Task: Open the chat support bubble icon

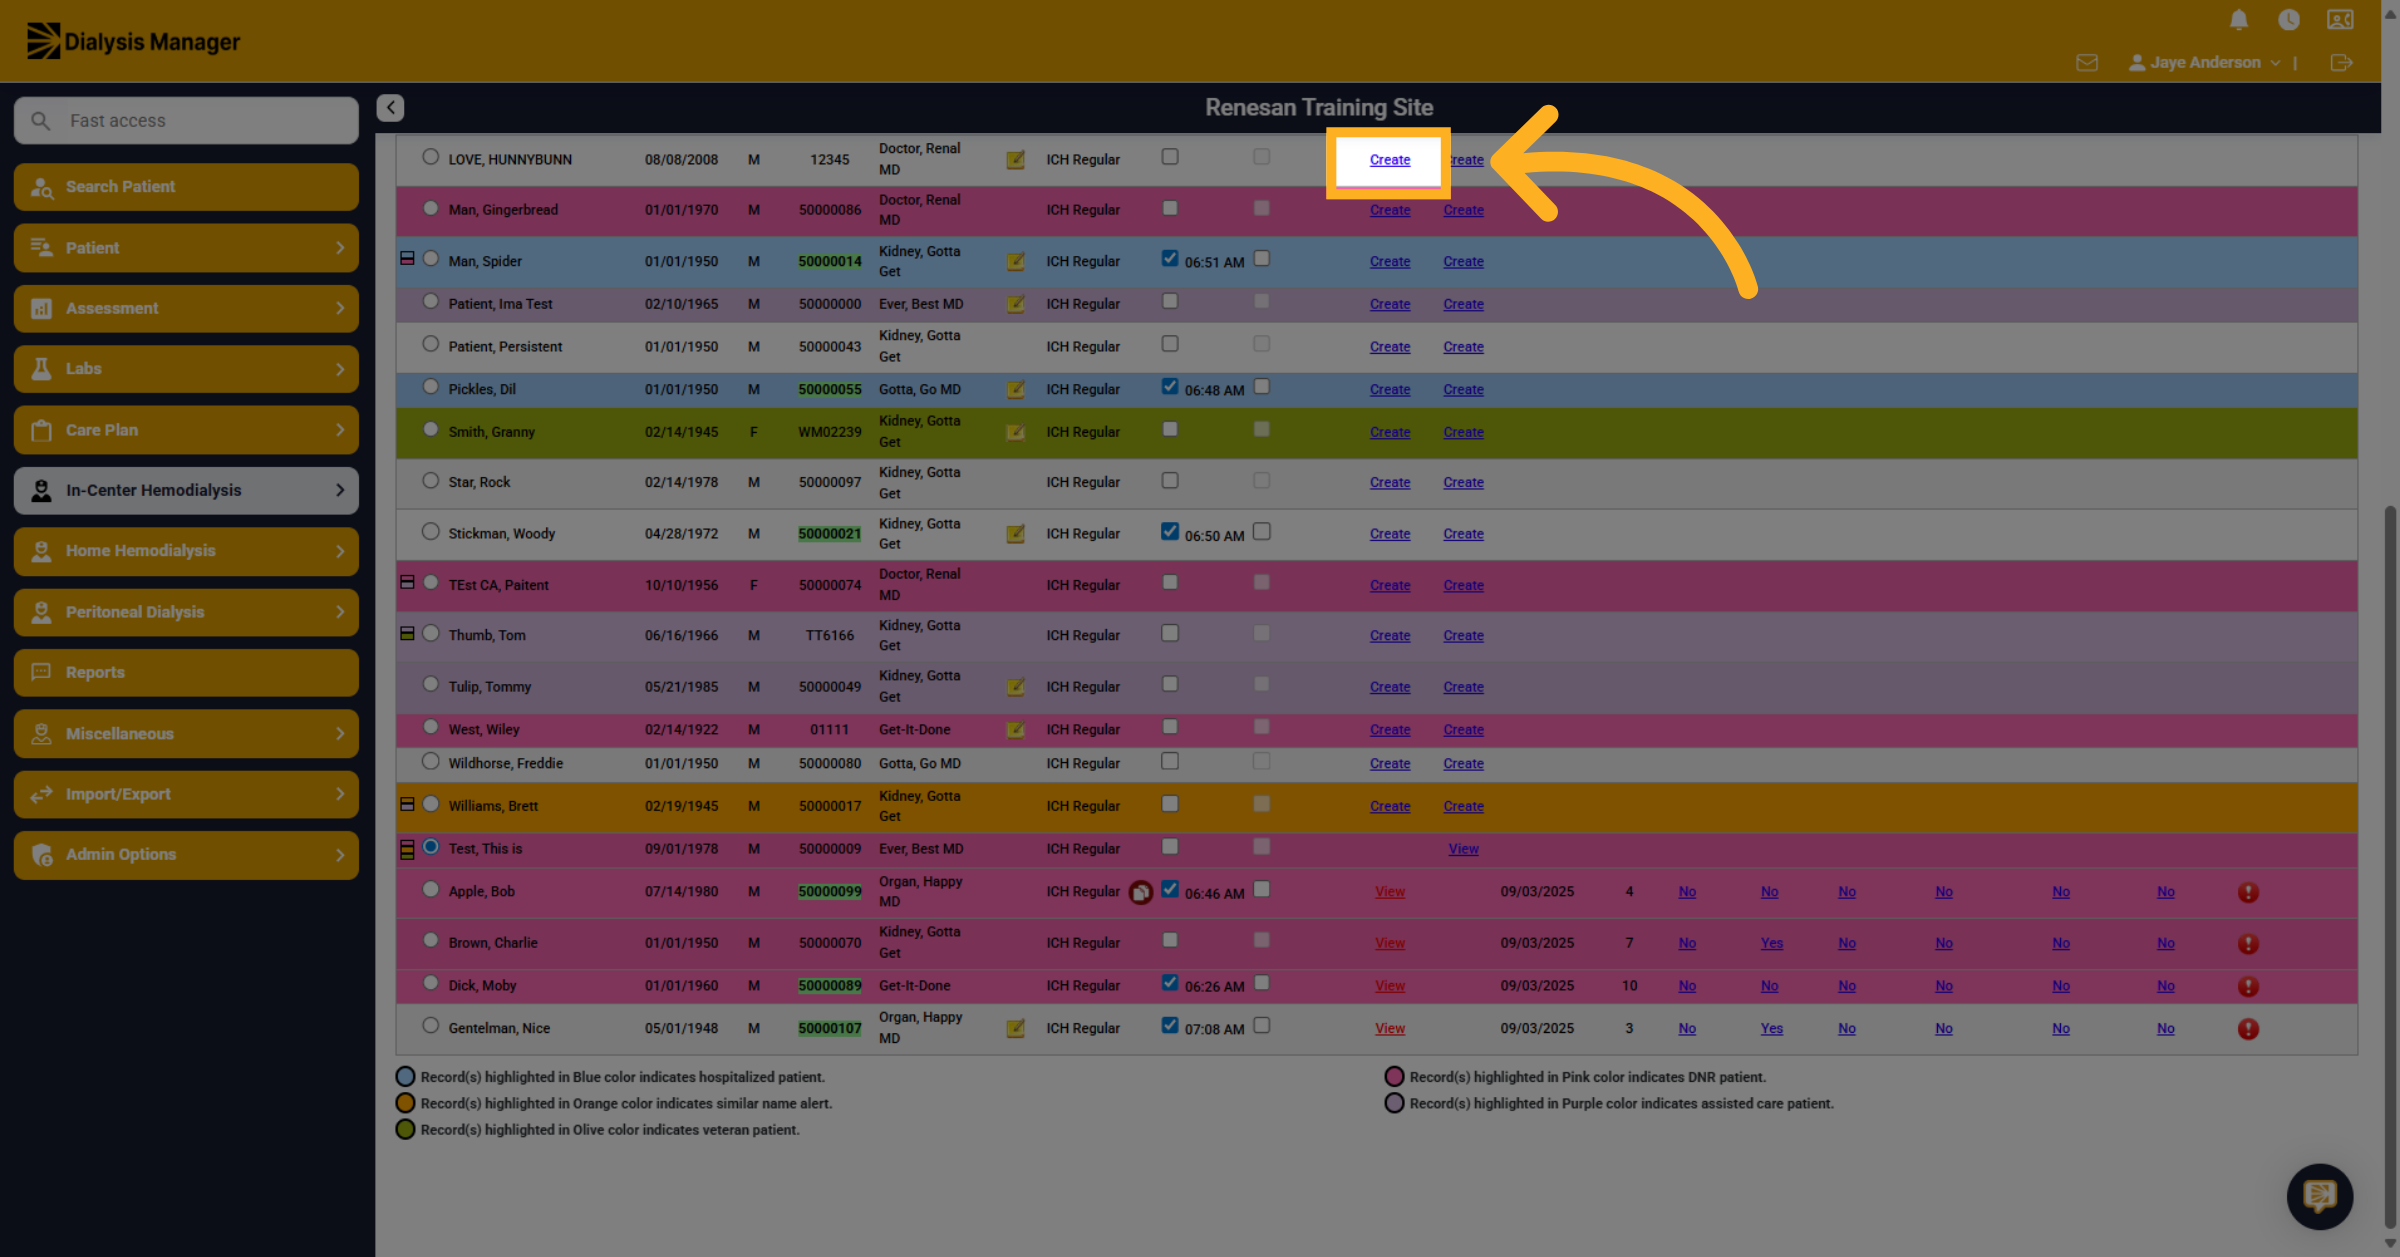Action: (x=2320, y=1196)
